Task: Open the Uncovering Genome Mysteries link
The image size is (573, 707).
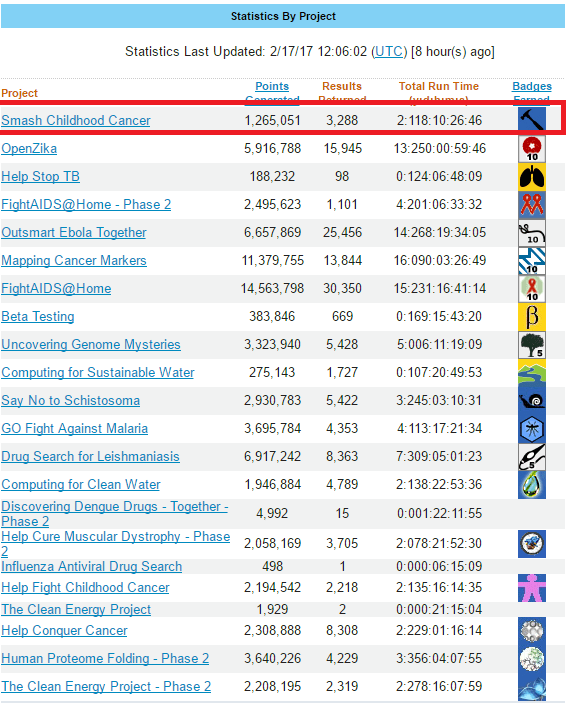Action: tap(91, 344)
